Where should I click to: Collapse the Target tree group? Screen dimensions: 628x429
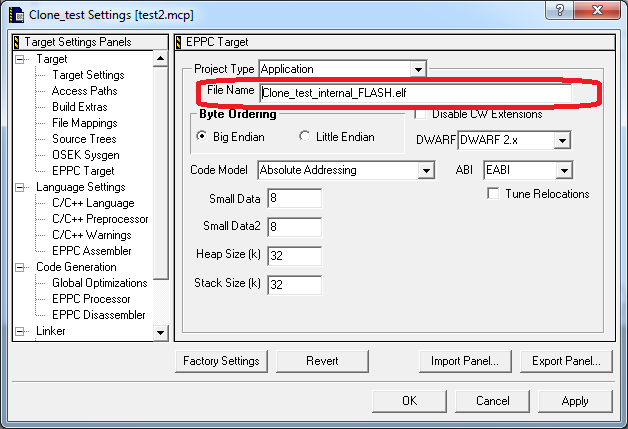(x=20, y=59)
